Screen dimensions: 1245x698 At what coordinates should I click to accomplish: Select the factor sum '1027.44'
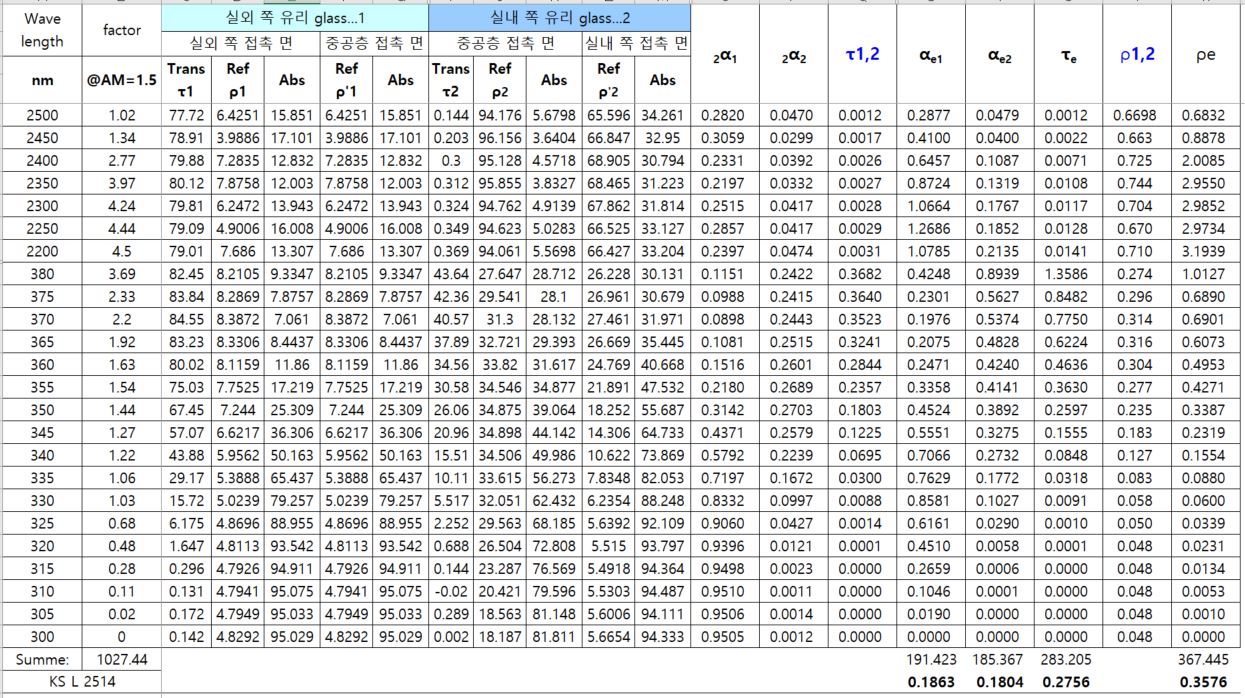[x=122, y=660]
